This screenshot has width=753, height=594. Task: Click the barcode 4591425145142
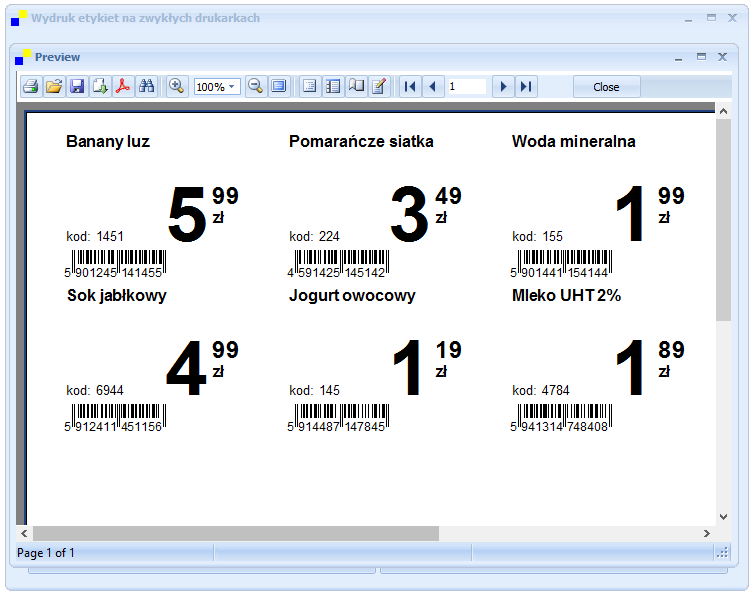[x=338, y=264]
